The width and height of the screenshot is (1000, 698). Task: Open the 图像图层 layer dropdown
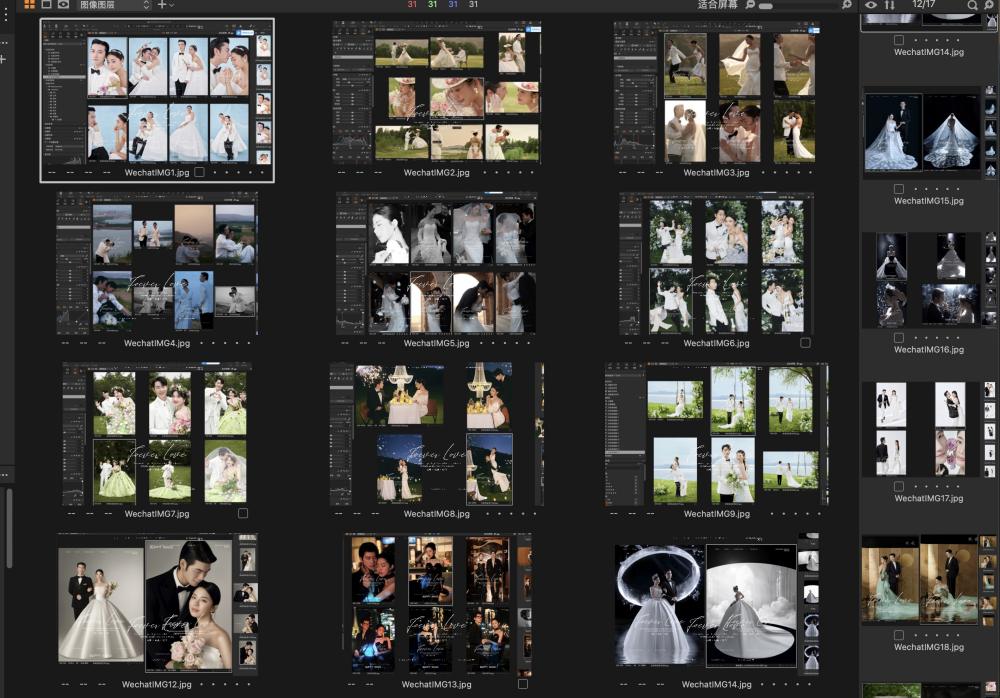click(x=114, y=5)
